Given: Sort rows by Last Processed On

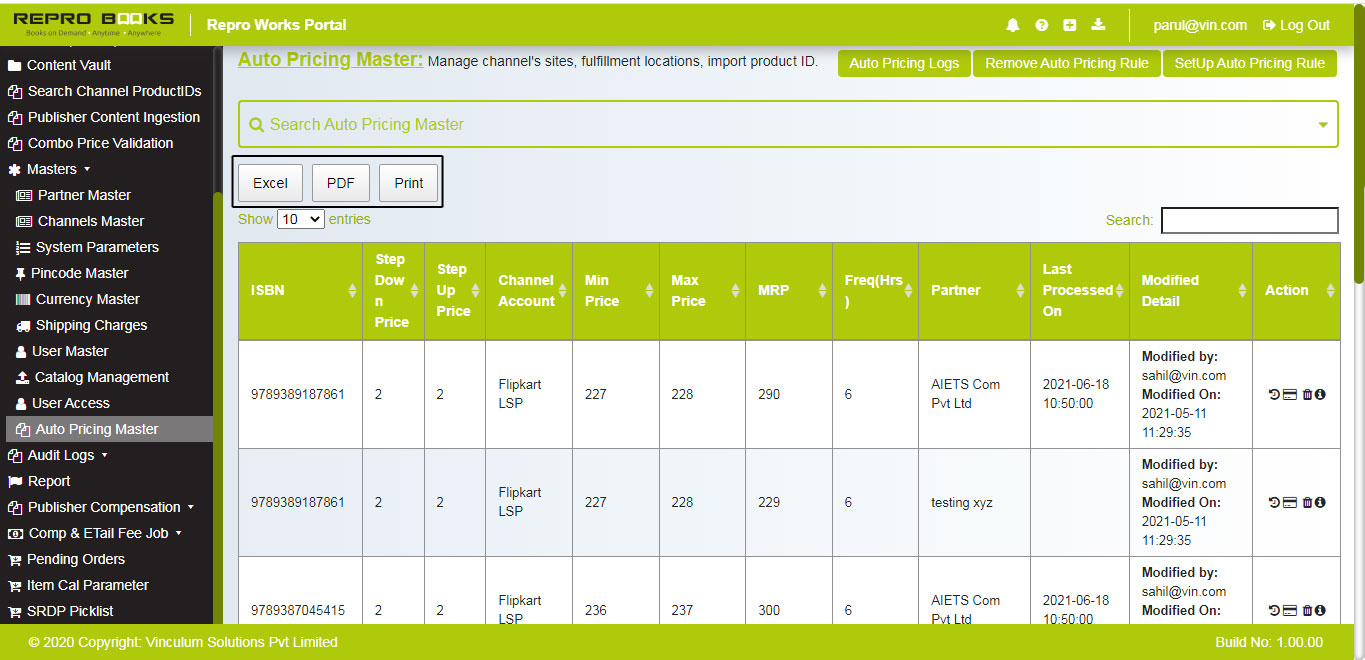Looking at the screenshot, I should 1120,291.
